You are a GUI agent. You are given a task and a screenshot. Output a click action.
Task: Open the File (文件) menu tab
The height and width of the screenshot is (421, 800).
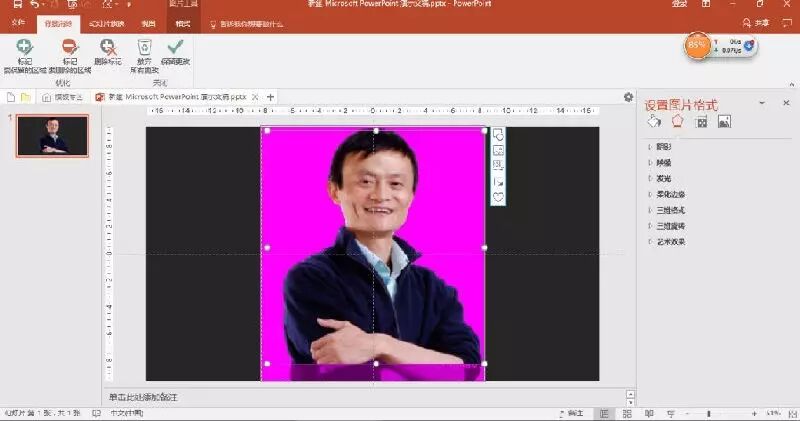point(18,23)
